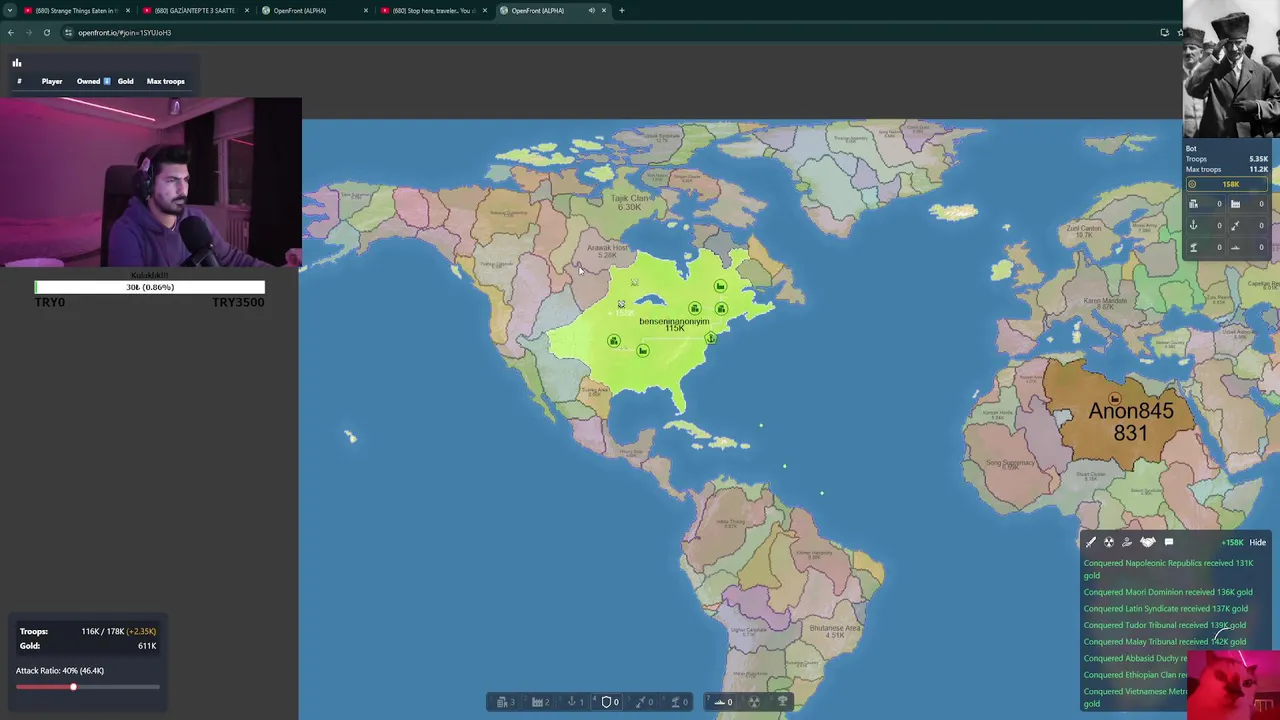1280x720 pixels.
Task: Click Conquered Latin Syndicate event message
Action: [x=1166, y=608]
